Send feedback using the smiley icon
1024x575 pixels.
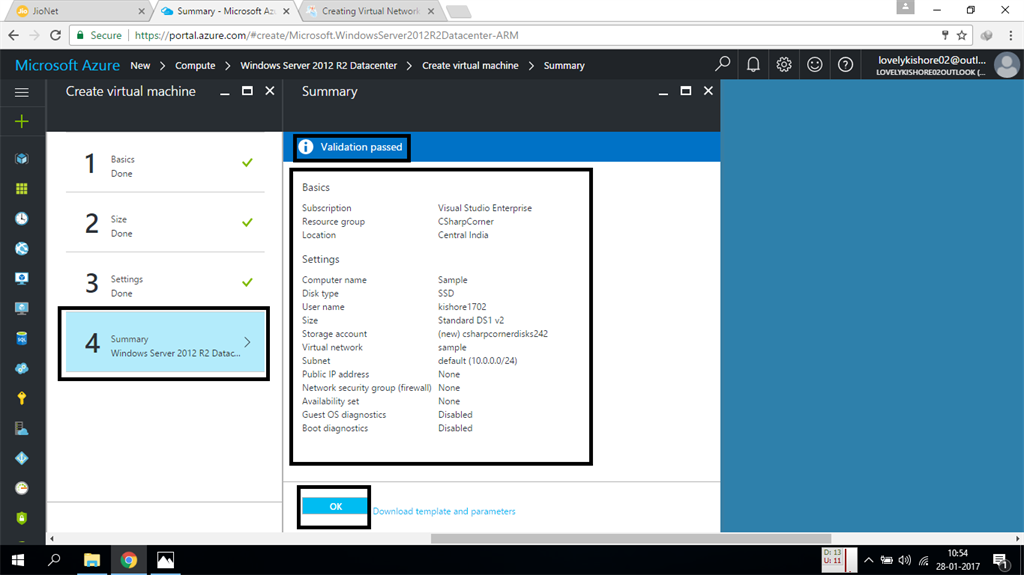tap(814, 64)
